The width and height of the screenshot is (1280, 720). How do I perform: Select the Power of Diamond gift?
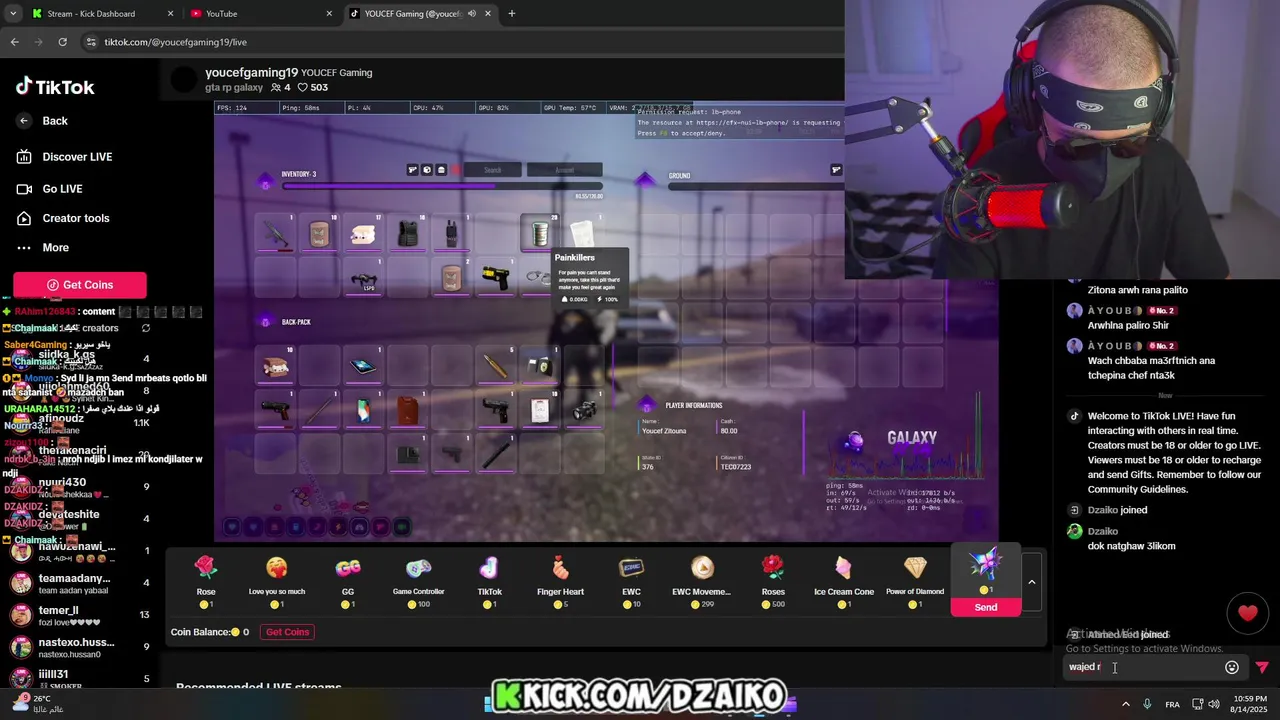pos(915,580)
